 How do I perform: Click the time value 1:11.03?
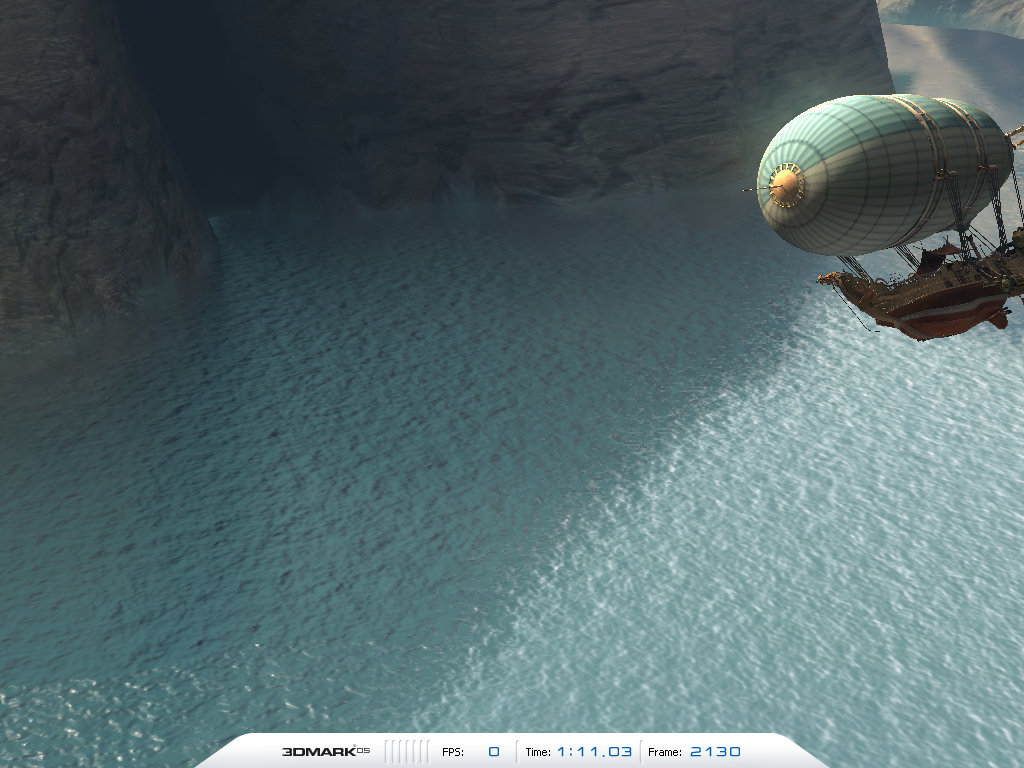click(594, 752)
